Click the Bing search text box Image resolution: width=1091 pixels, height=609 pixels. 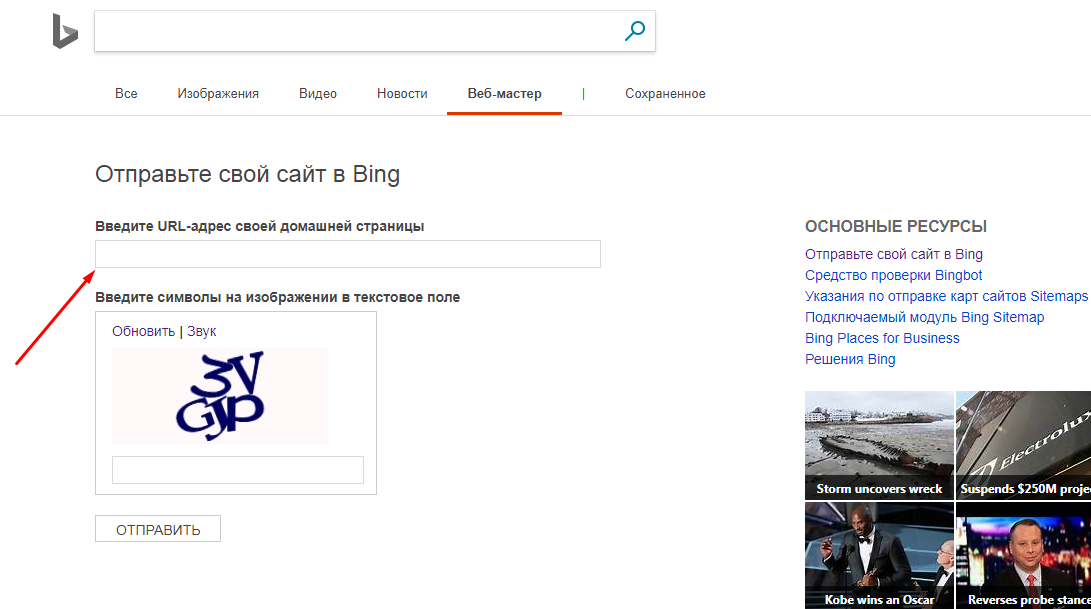355,31
